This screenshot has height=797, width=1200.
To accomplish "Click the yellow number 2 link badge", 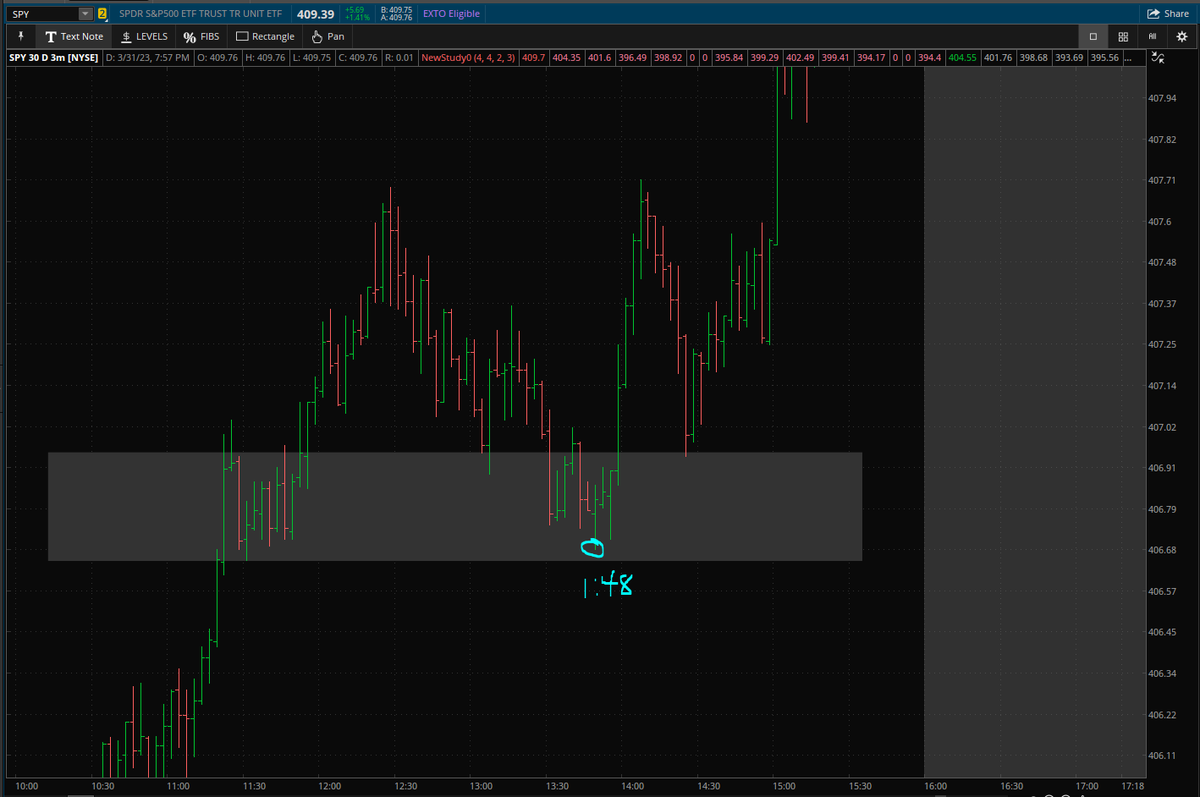I will tap(102, 14).
